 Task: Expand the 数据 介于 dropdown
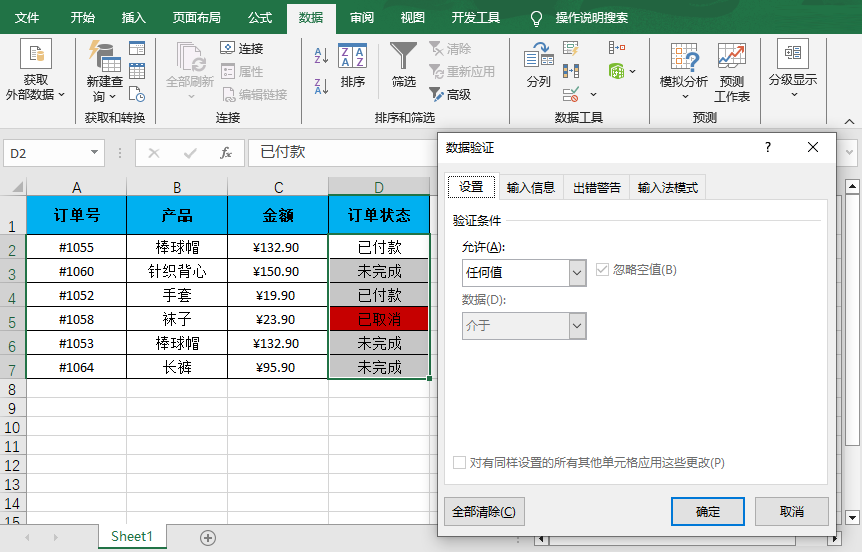click(577, 326)
